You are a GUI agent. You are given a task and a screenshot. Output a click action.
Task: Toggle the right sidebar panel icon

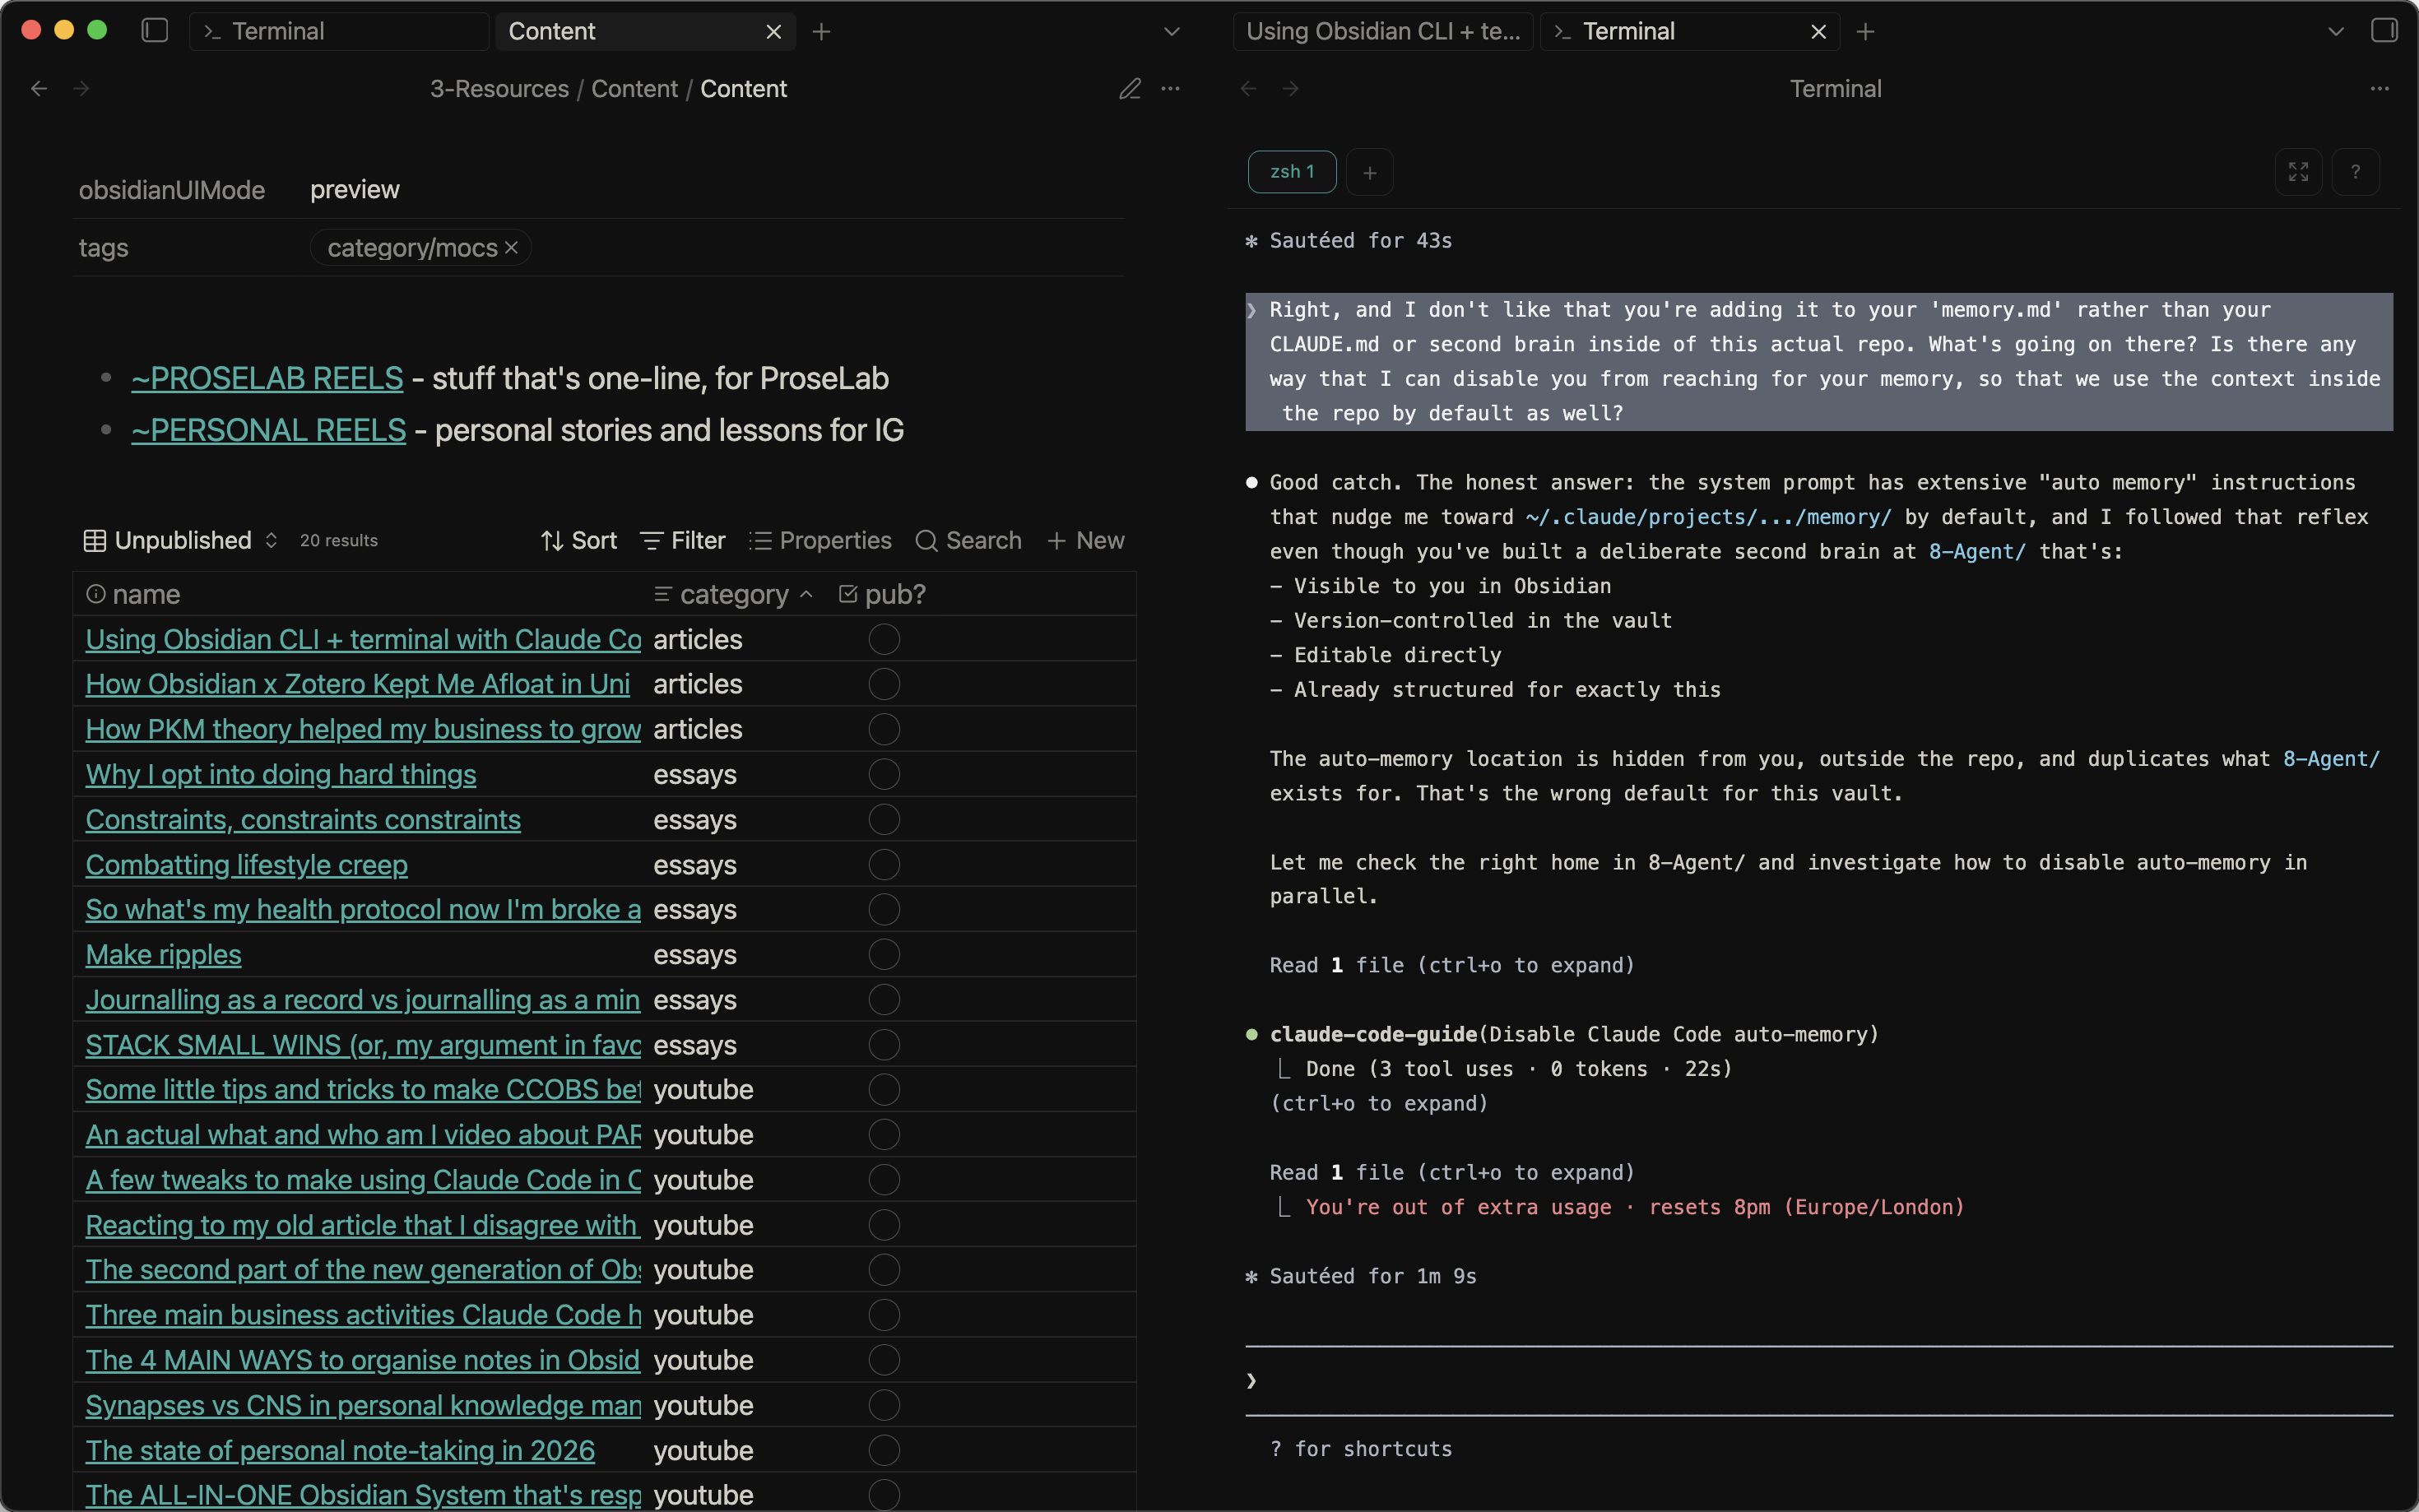2384,31
